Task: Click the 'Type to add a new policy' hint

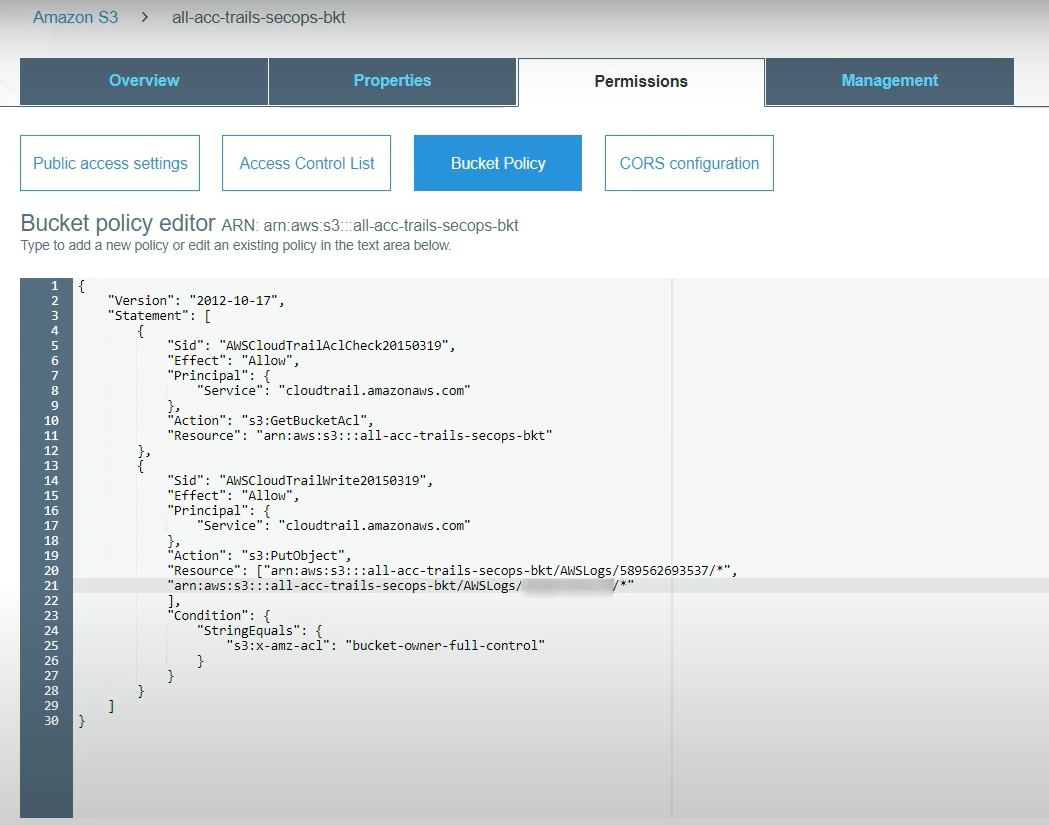Action: 235,246
